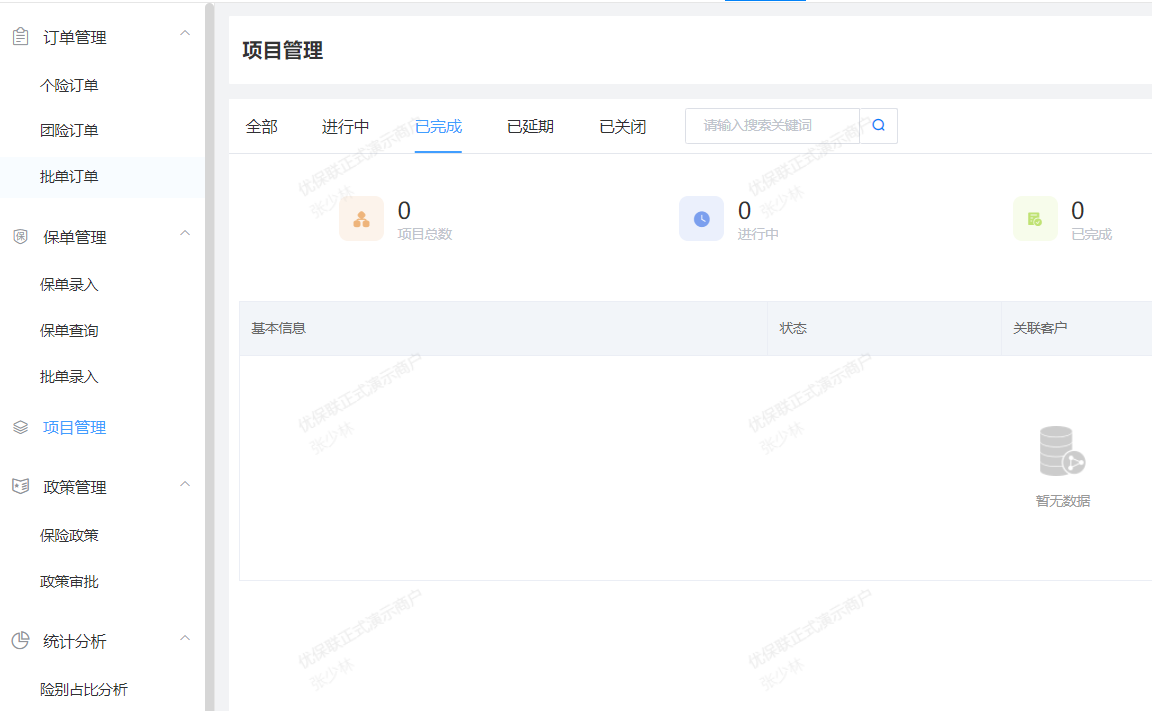
Task: Open 政策审批 in the sidebar
Action: [69, 582]
